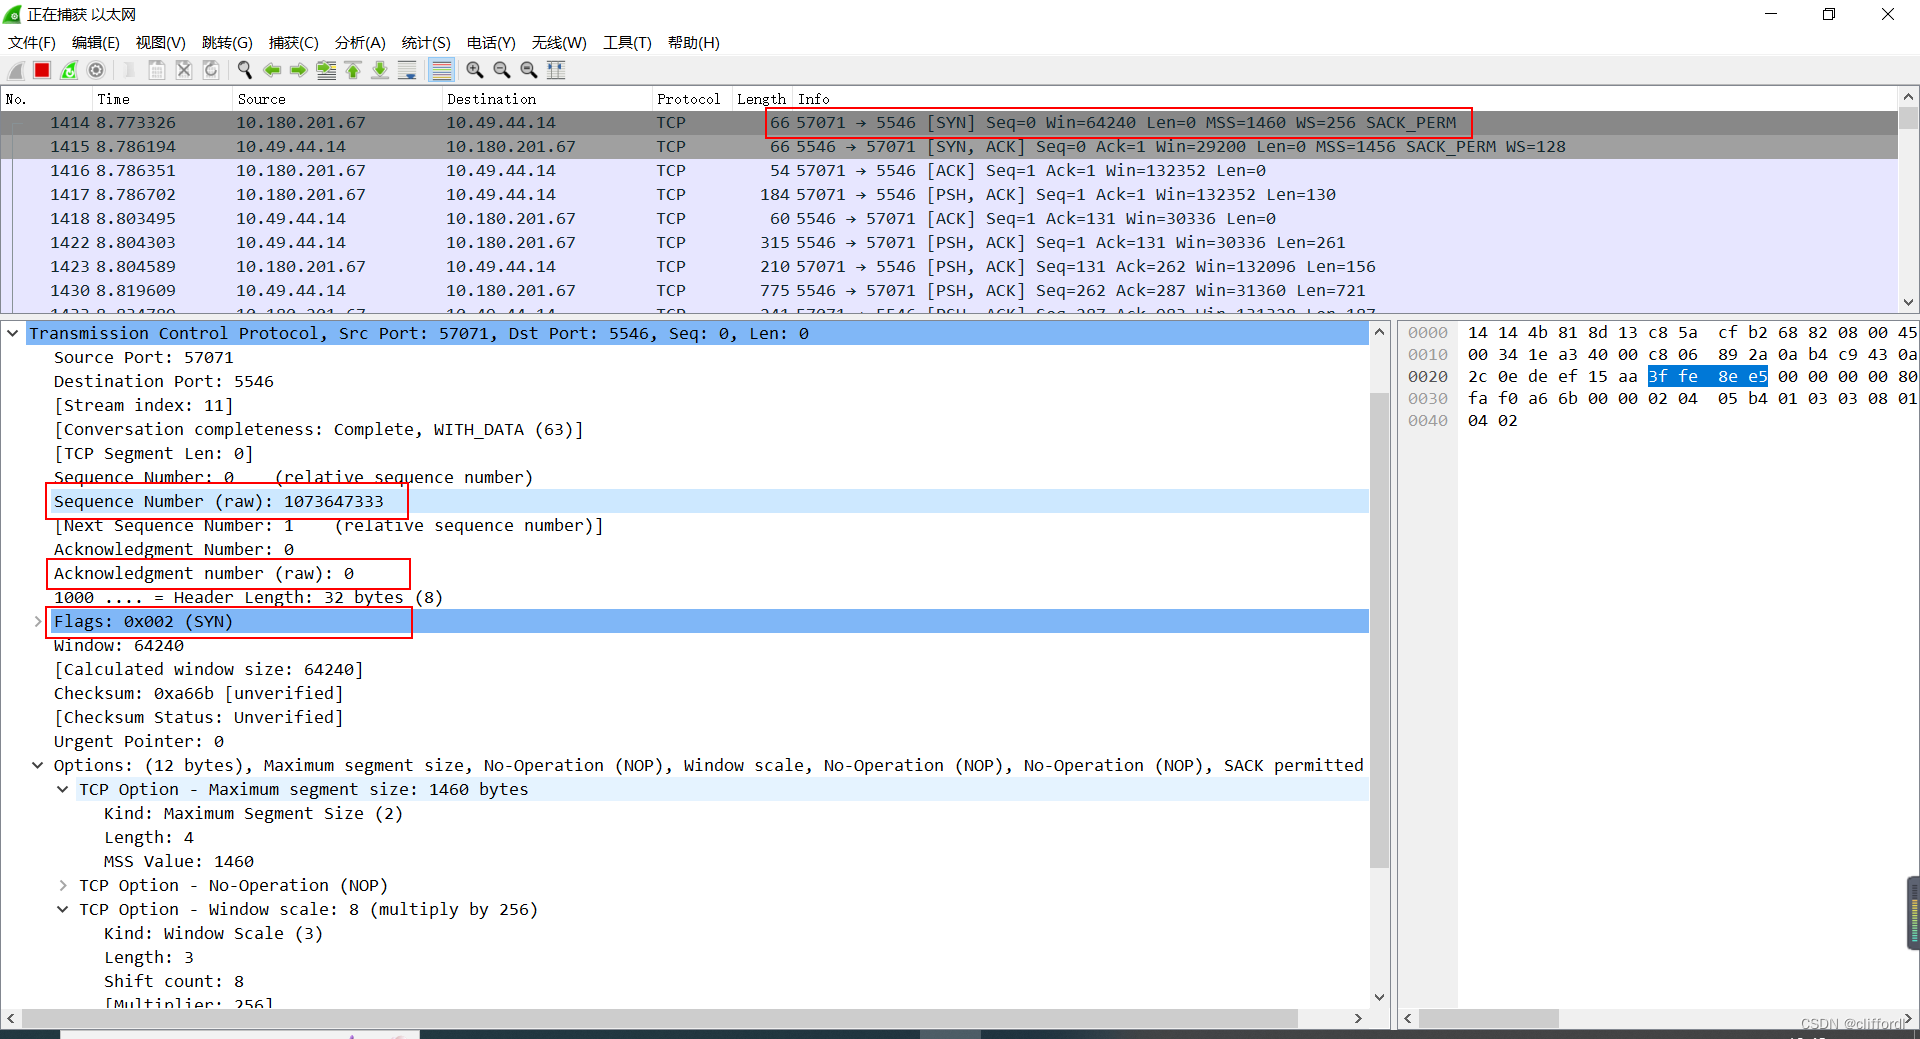Select the Destination Port: 5546 field
This screenshot has width=1920, height=1039.
(163, 382)
